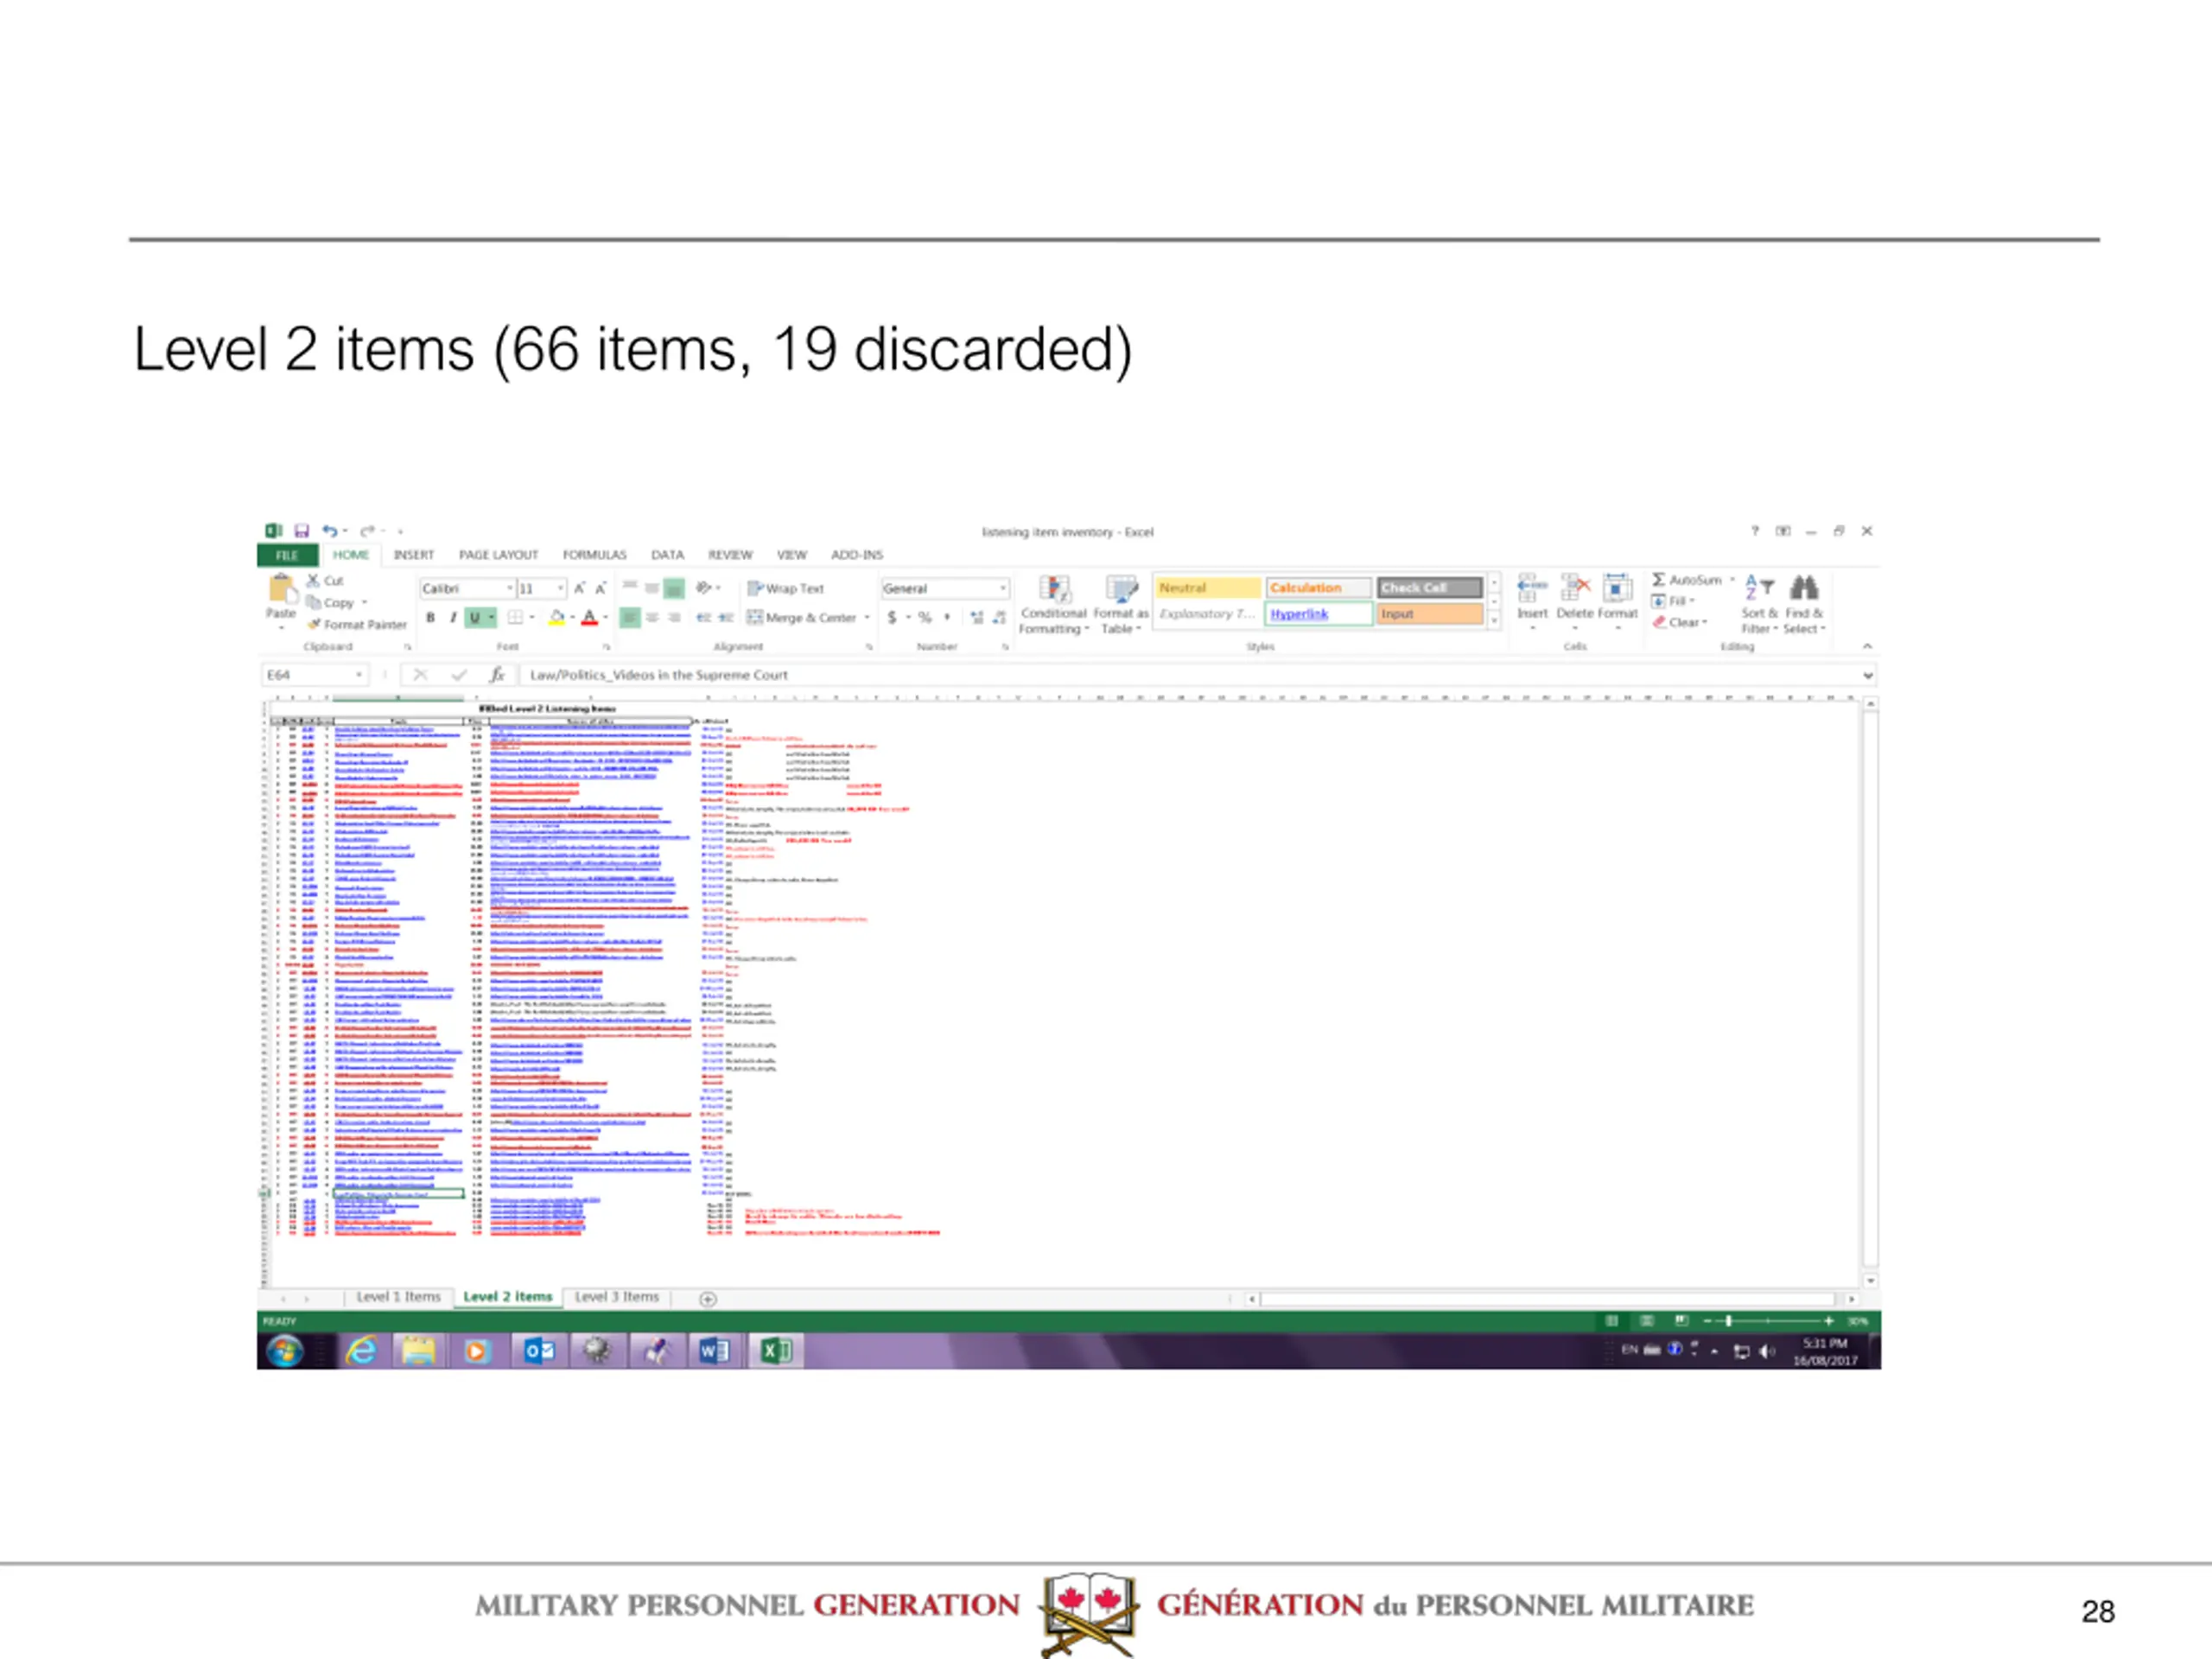Launch Internet Explorer from taskbar
Screen dimensions: 2212x1659
coord(361,1351)
